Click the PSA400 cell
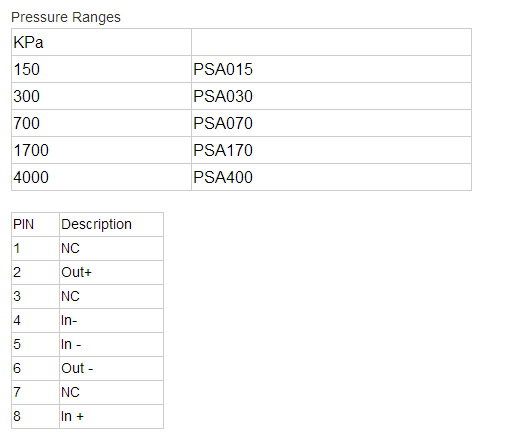This screenshot has width=508, height=441. click(331, 177)
